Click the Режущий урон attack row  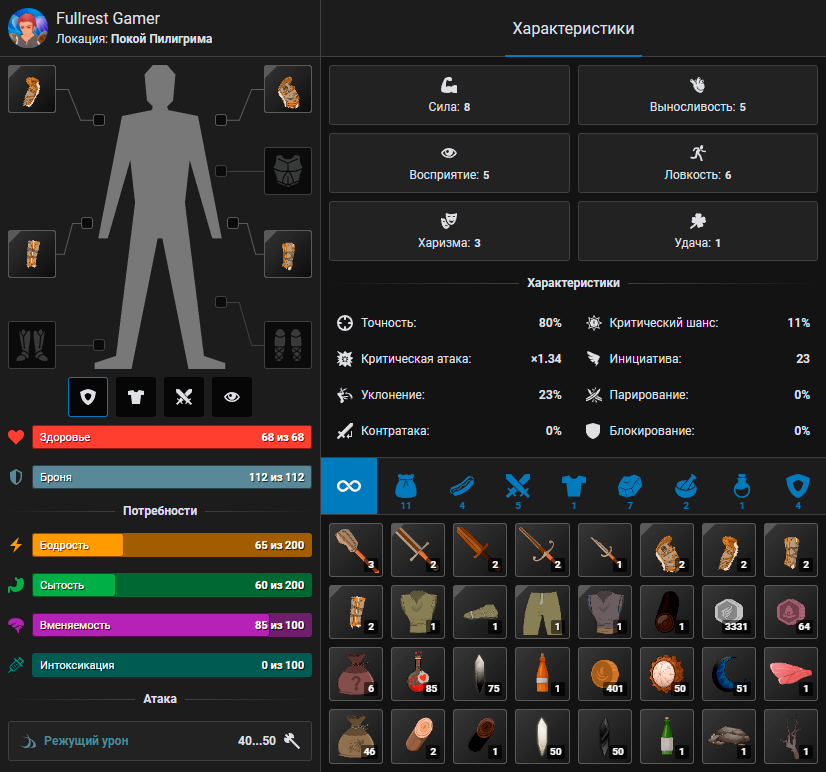[160, 741]
